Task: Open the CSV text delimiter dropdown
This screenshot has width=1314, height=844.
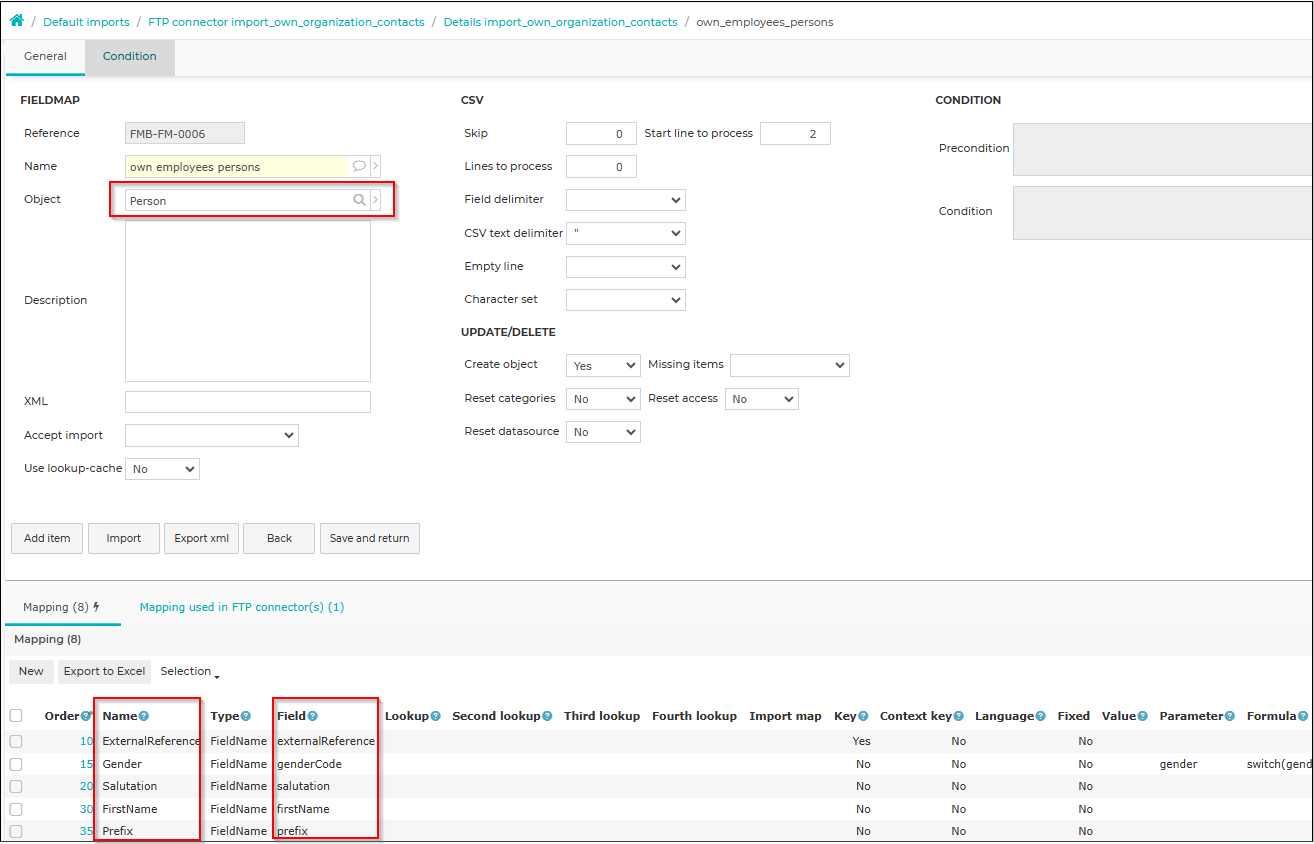Action: pos(626,233)
